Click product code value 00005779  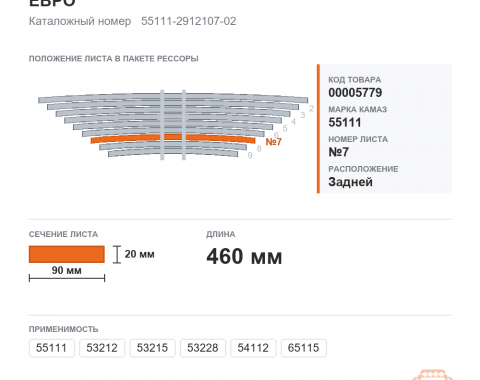pos(355,93)
